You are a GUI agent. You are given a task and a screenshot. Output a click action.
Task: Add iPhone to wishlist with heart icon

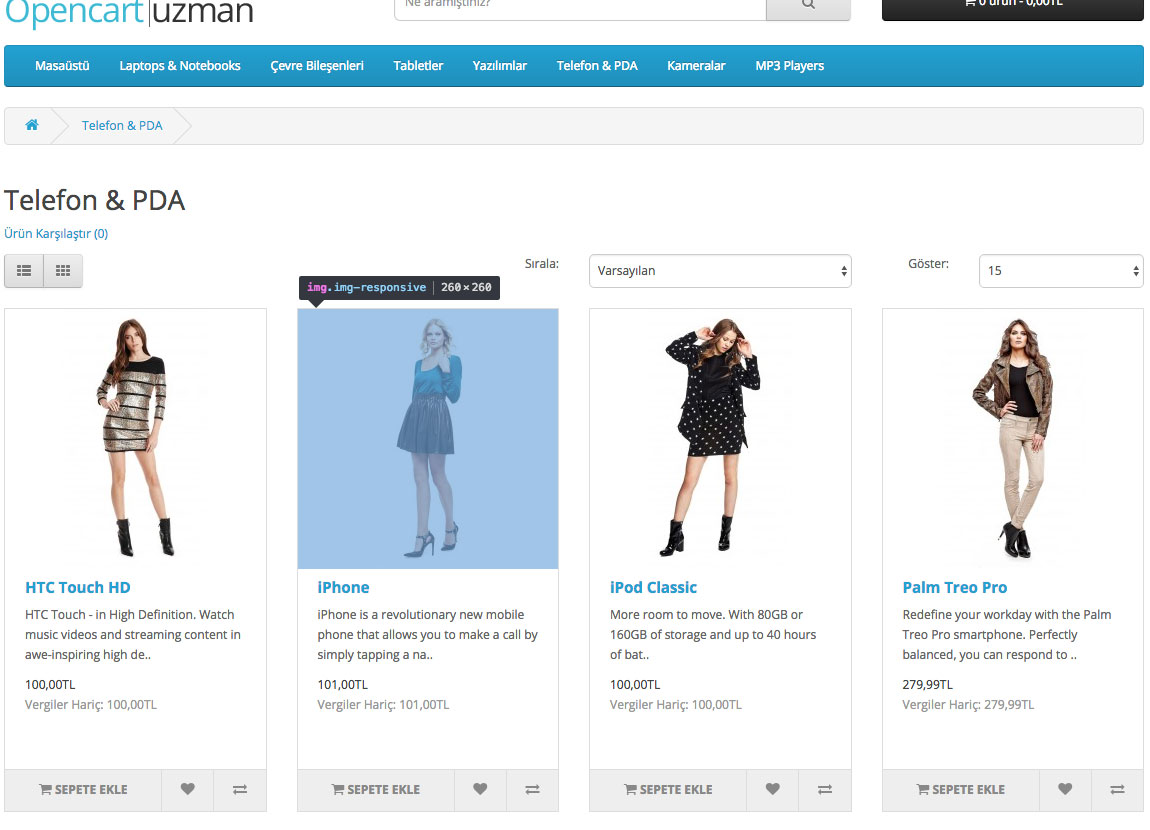coord(480,789)
